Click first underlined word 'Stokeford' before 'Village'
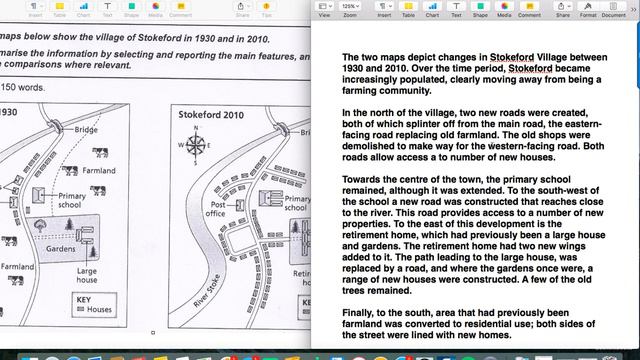Viewport: 640px width, 360px height. 512,58
